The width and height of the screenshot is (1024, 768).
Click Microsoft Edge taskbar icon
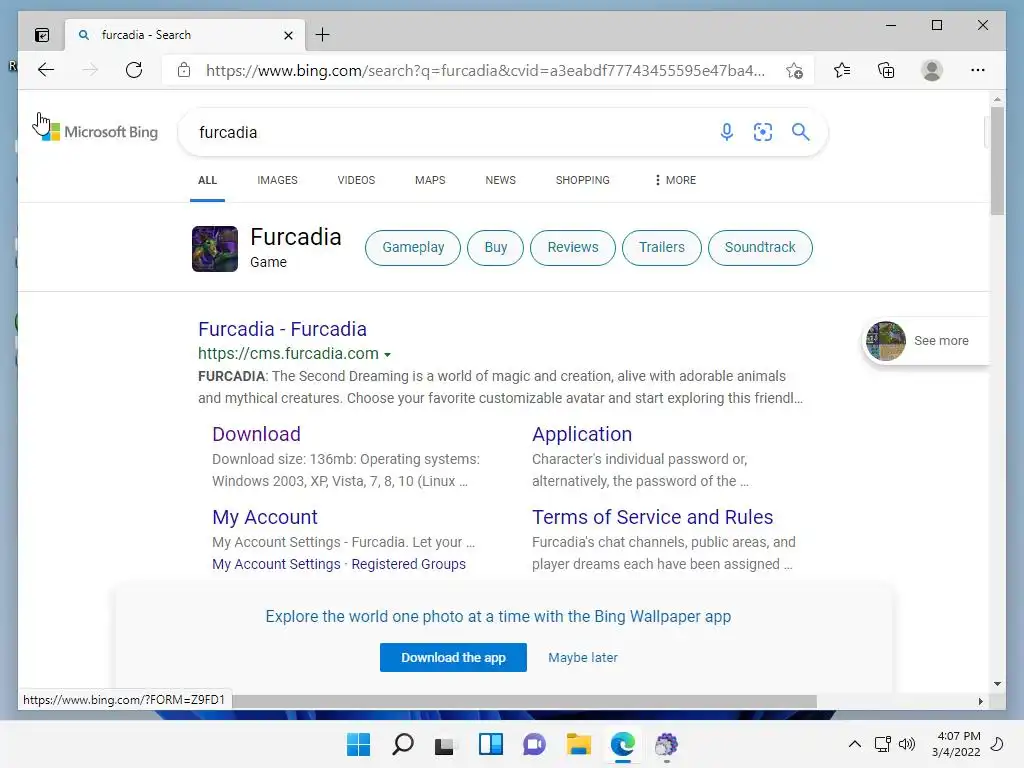click(x=622, y=744)
